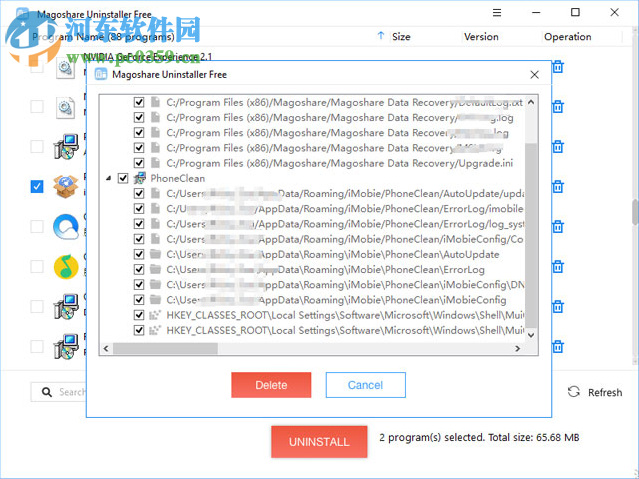
Task: Click the sort arrow beside Size column
Action: (x=381, y=36)
